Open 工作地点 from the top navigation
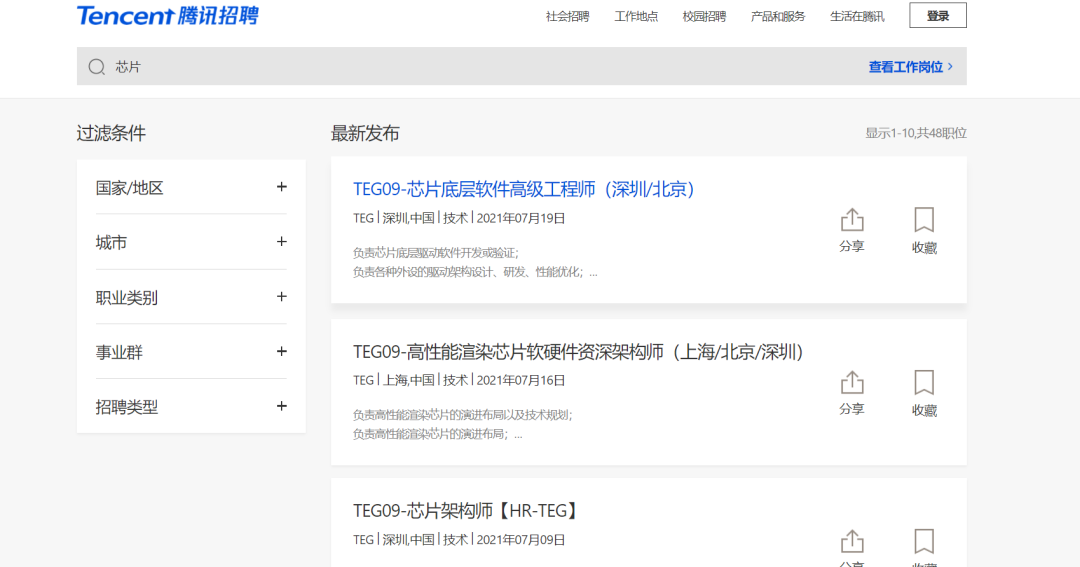The image size is (1080, 567). point(636,16)
